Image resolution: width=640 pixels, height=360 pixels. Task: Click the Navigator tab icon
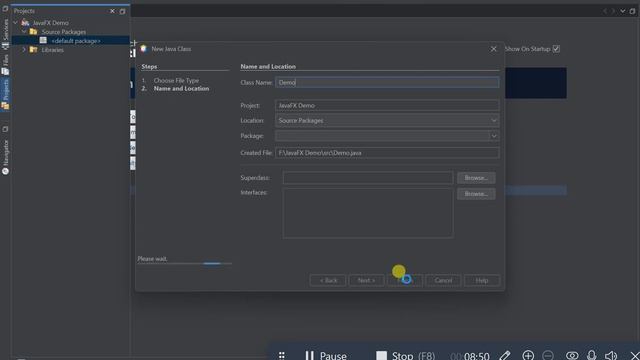5,171
